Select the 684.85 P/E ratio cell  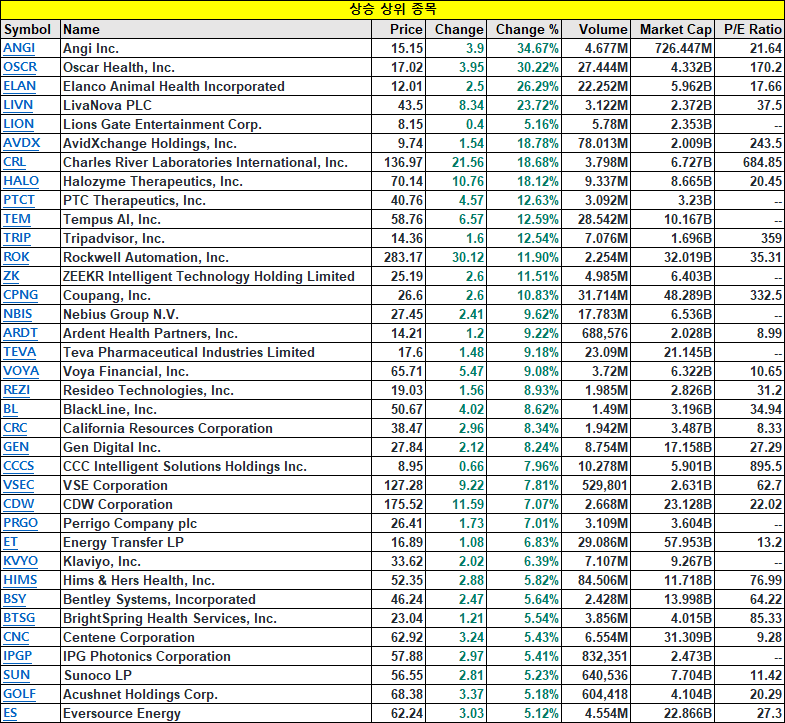[750, 162]
